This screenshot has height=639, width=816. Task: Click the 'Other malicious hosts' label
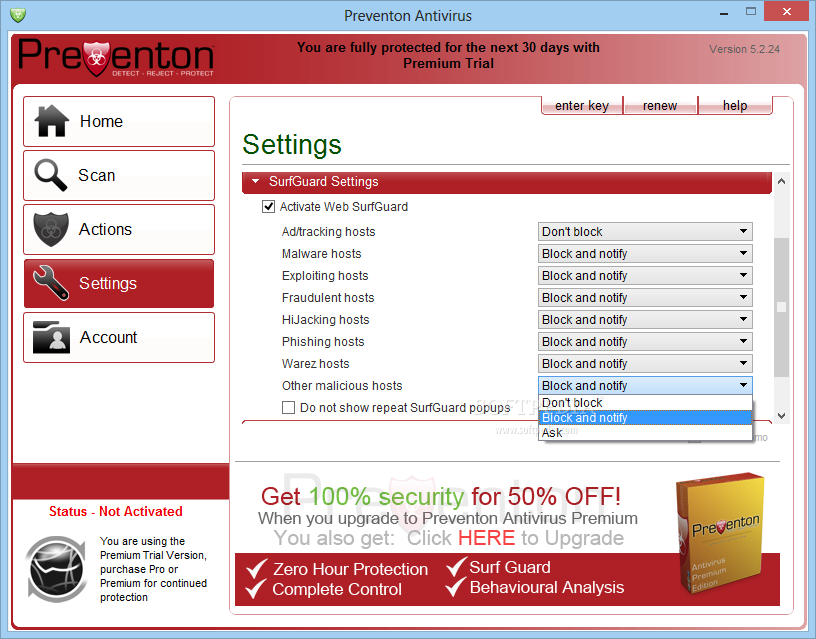(x=342, y=386)
